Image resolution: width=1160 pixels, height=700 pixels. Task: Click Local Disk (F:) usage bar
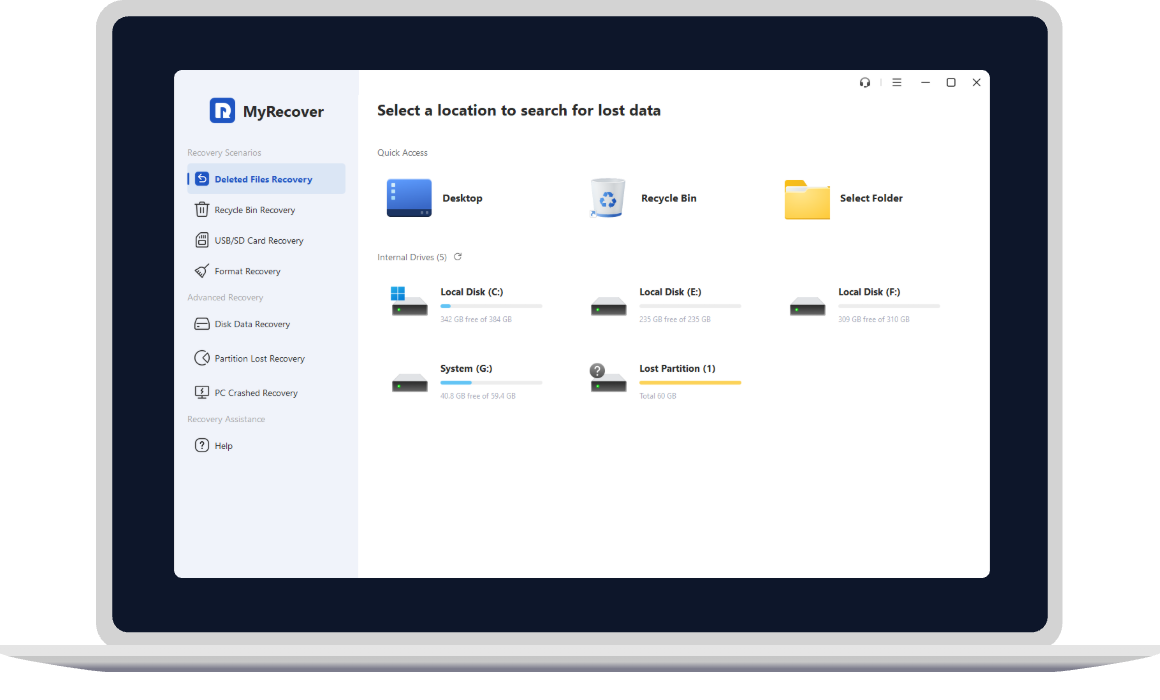(888, 306)
